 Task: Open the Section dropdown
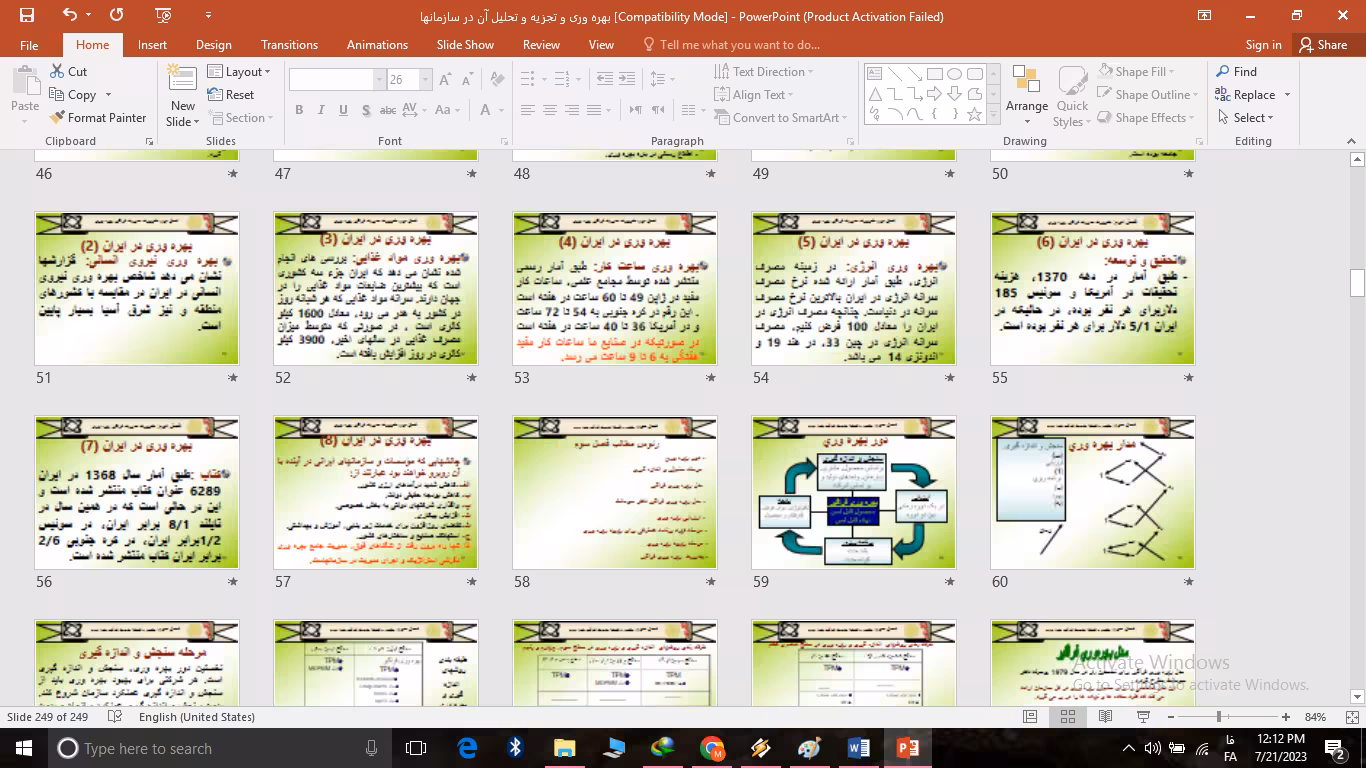click(x=240, y=118)
